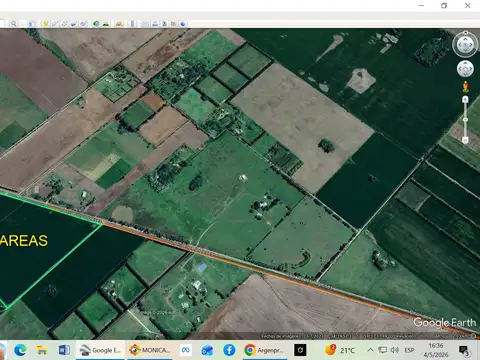Show hidden system tray icons chevron
Viewport: 480px width, 360px height.
click(370, 350)
